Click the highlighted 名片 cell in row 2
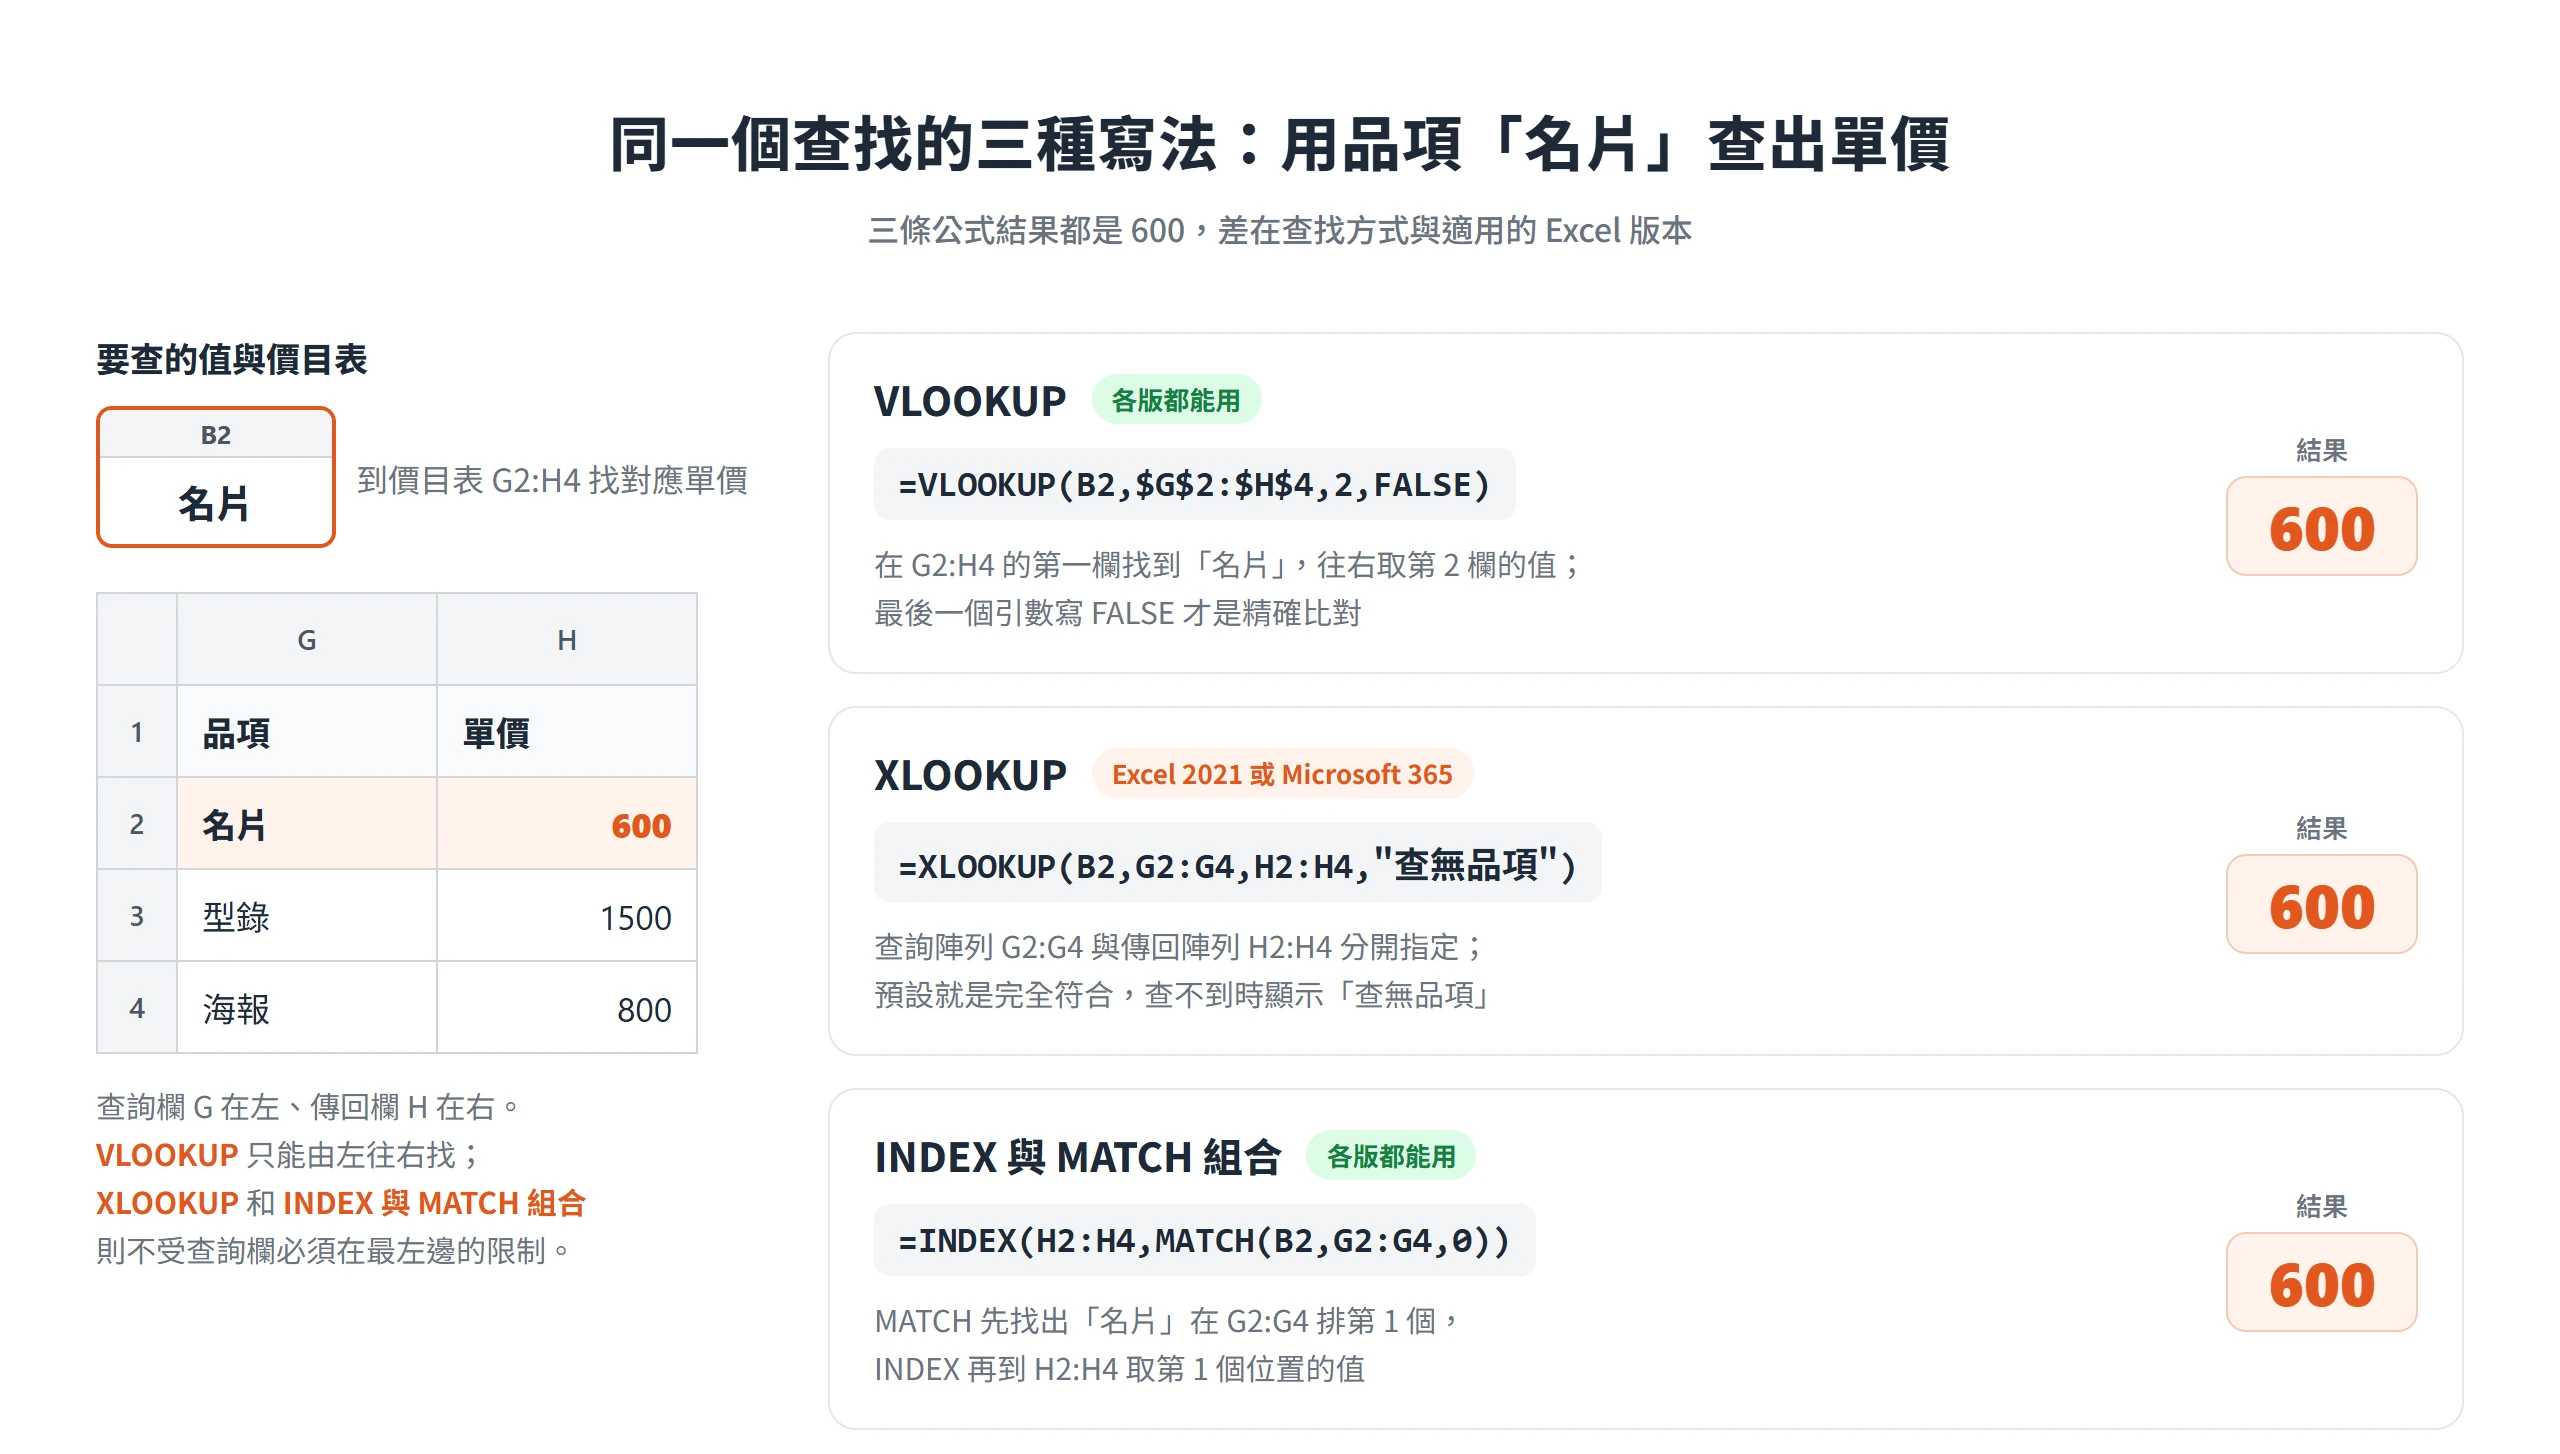Viewport: 2560px width, 1454px height. click(307, 824)
